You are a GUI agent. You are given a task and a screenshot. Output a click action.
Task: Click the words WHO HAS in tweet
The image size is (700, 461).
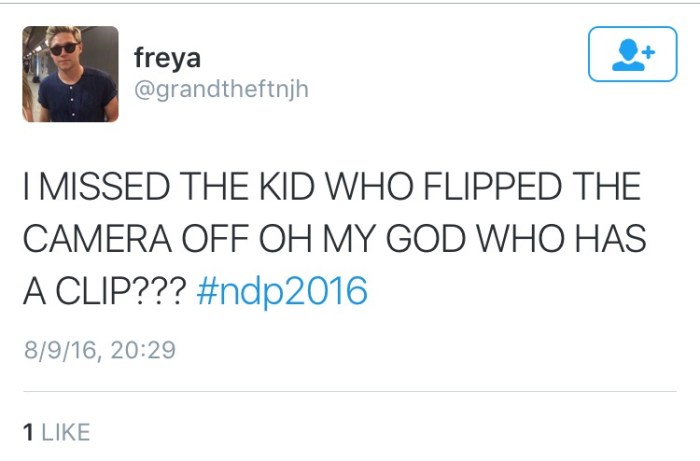561,238
